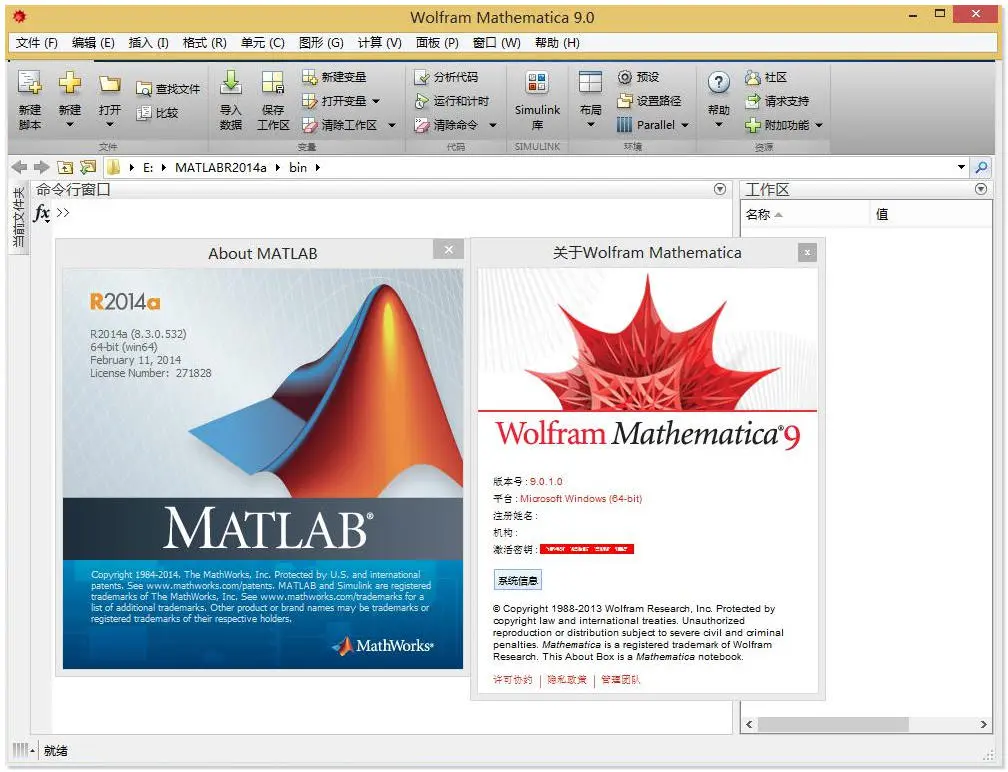Go back with the left arrow in address bar
The image size is (1008, 772).
19,168
